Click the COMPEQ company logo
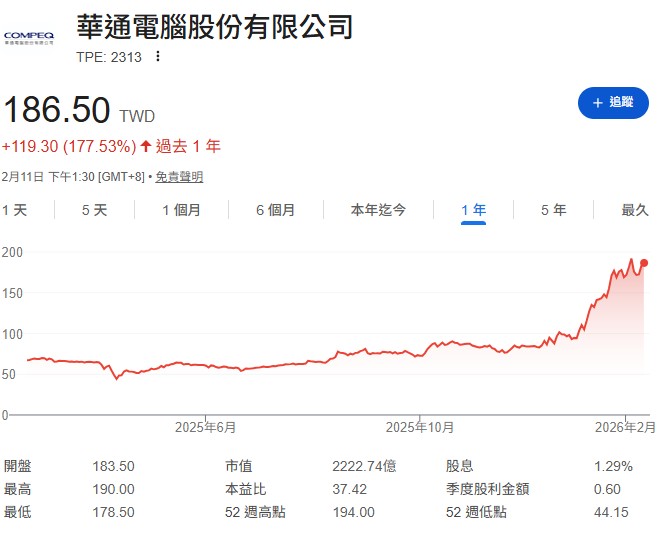657x537 pixels. click(x=29, y=38)
